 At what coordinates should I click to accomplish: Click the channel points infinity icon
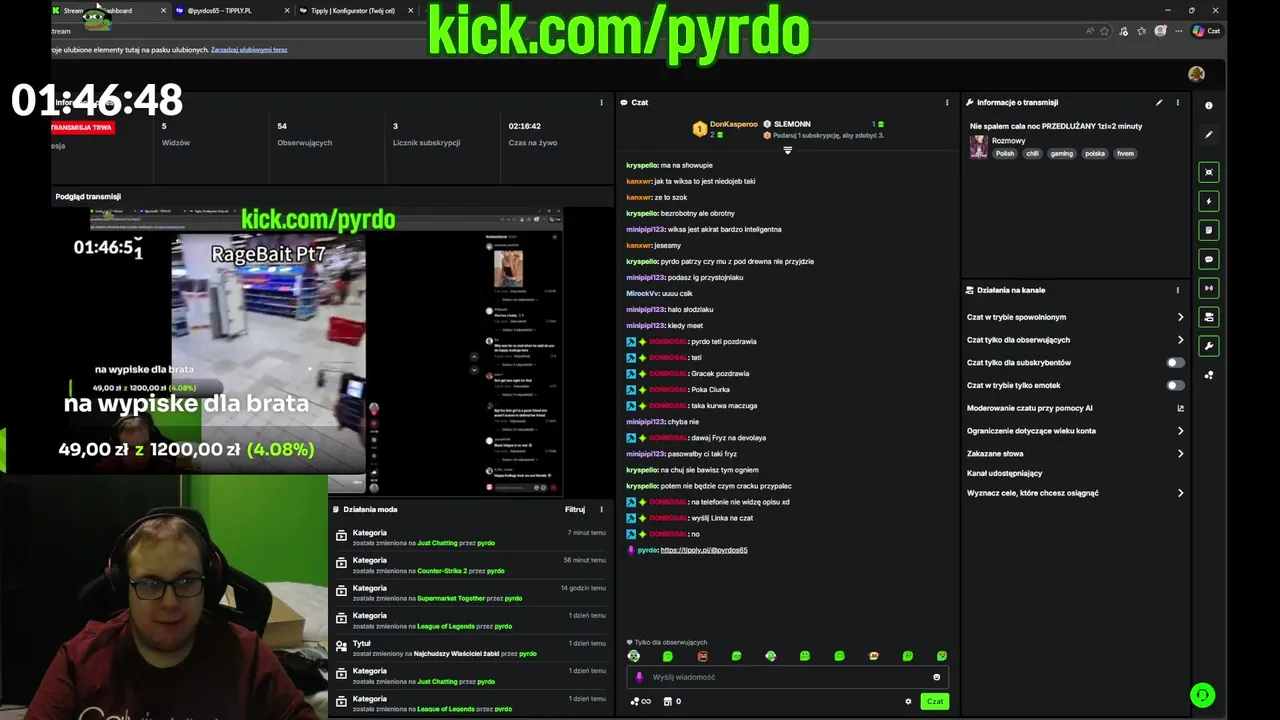641,701
